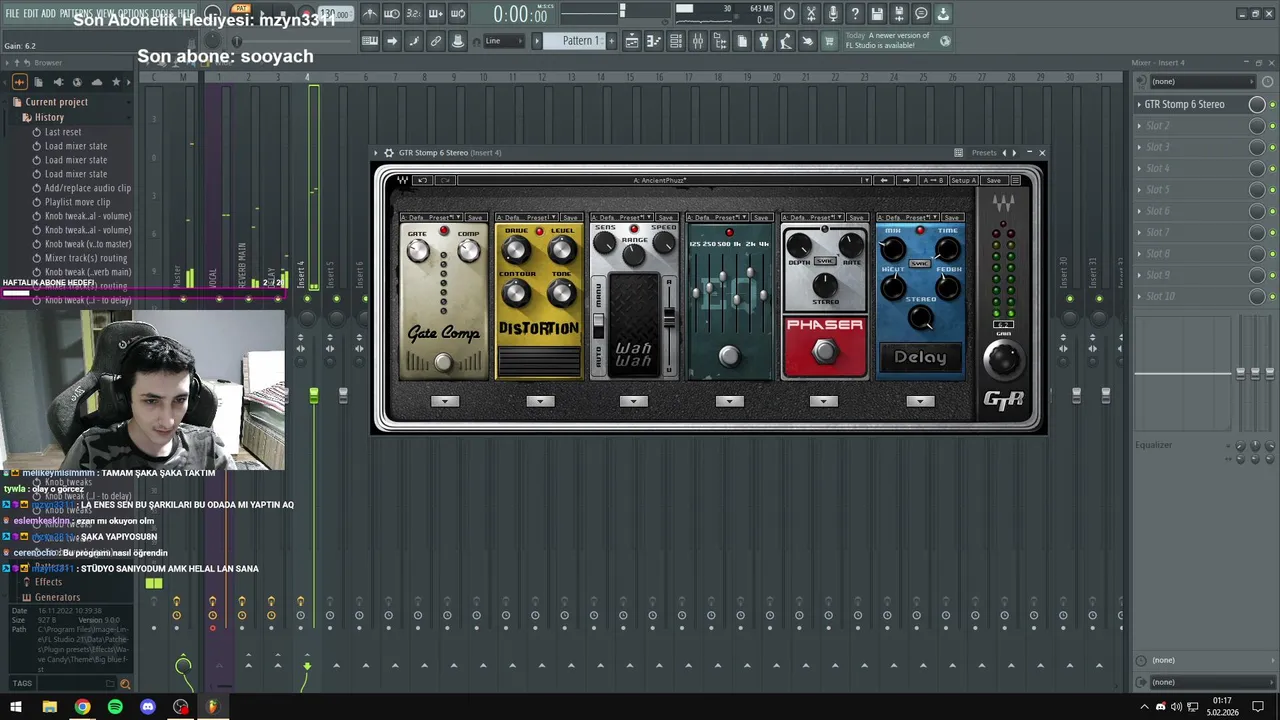
Task: Open pedal selector arrow below Gate Comp
Action: tap(445, 401)
